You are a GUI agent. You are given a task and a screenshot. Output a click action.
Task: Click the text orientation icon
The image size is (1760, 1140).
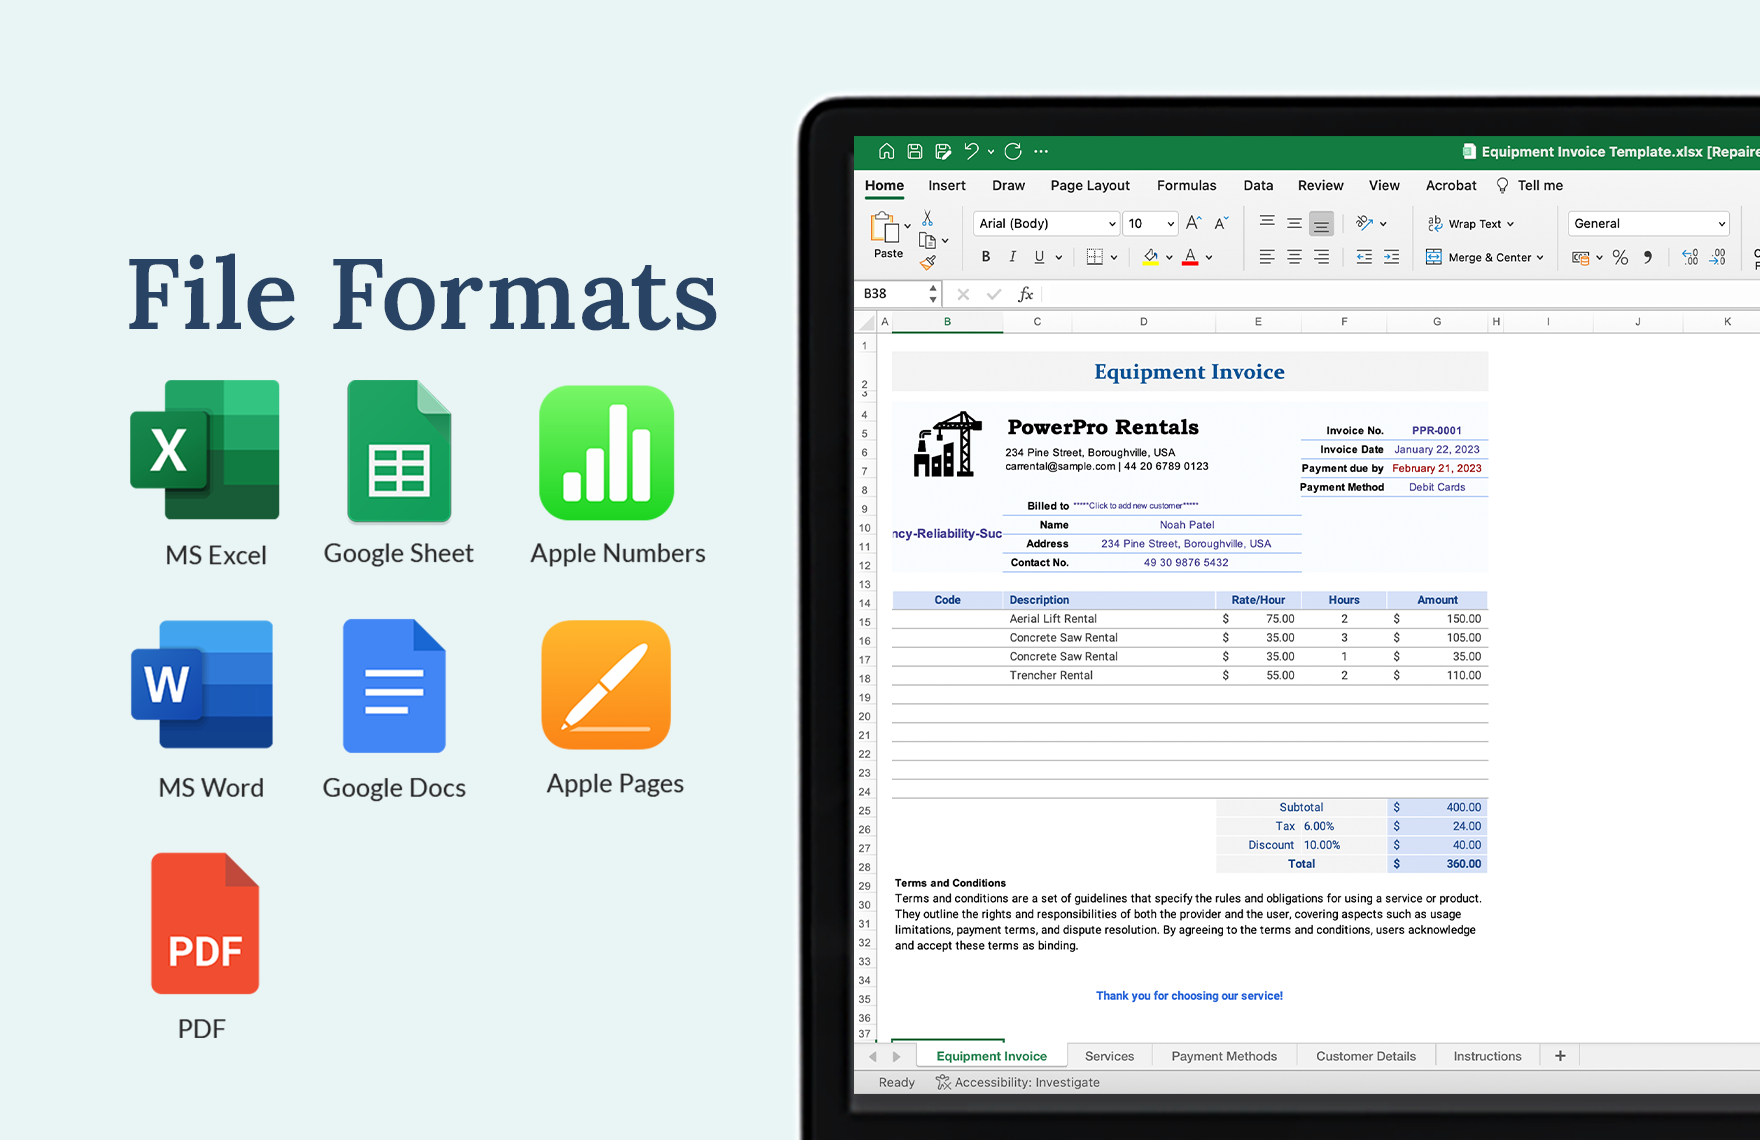(1364, 223)
